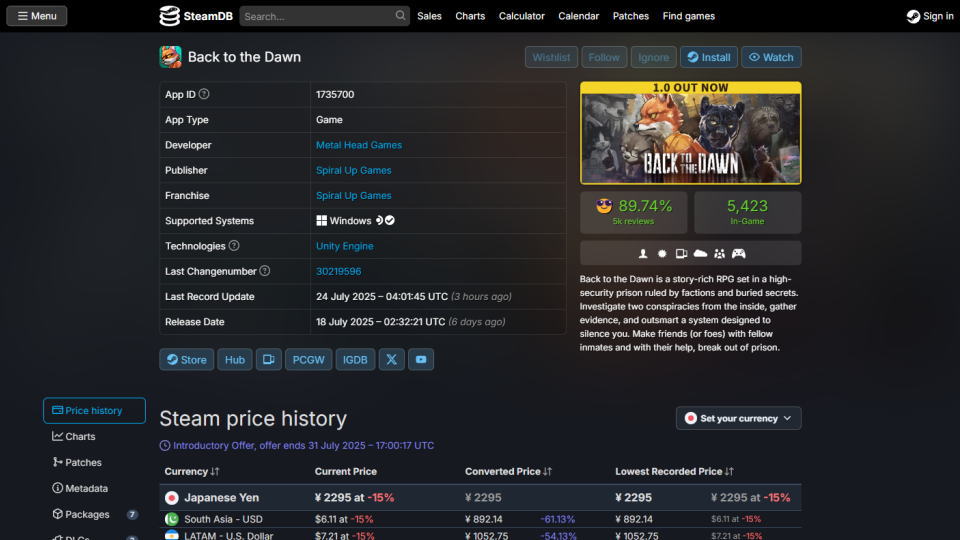Open the Unity Engine link
Screen dimensions: 960x540
point(345,246)
